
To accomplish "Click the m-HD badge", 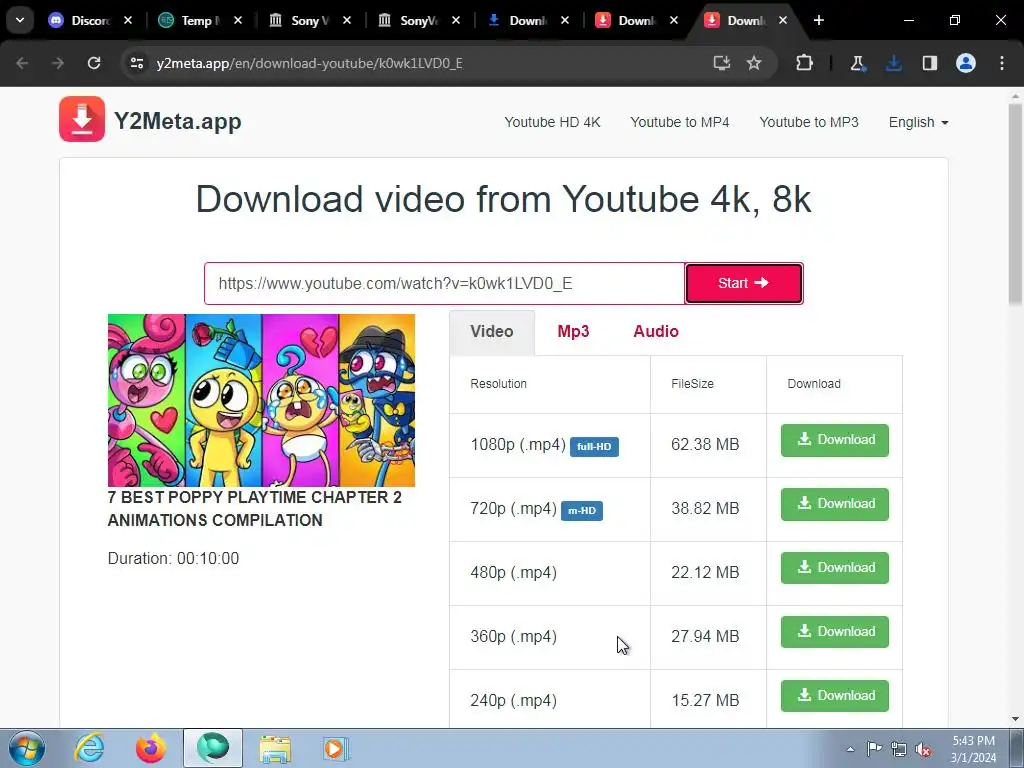I will tap(582, 511).
